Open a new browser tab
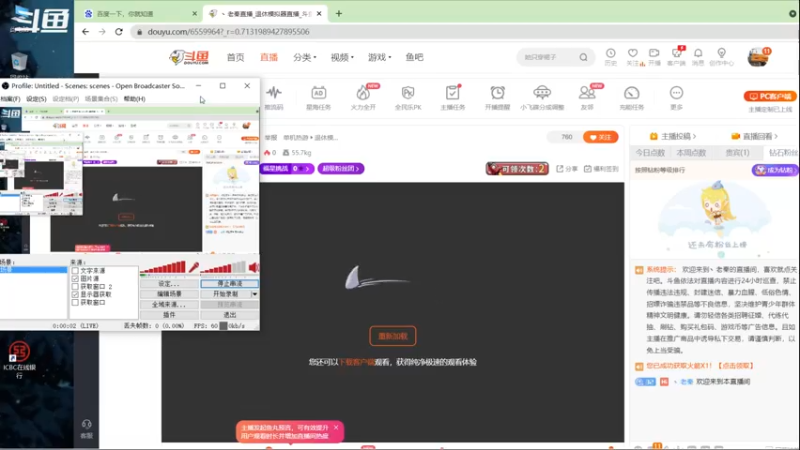800x450 pixels. 339,14
